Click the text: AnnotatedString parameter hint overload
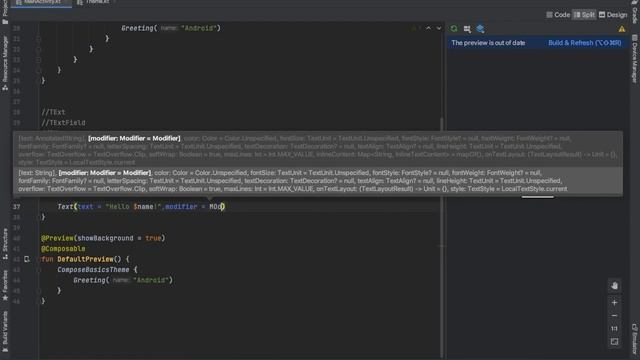Screen dimensions: 640x360 click(318, 150)
